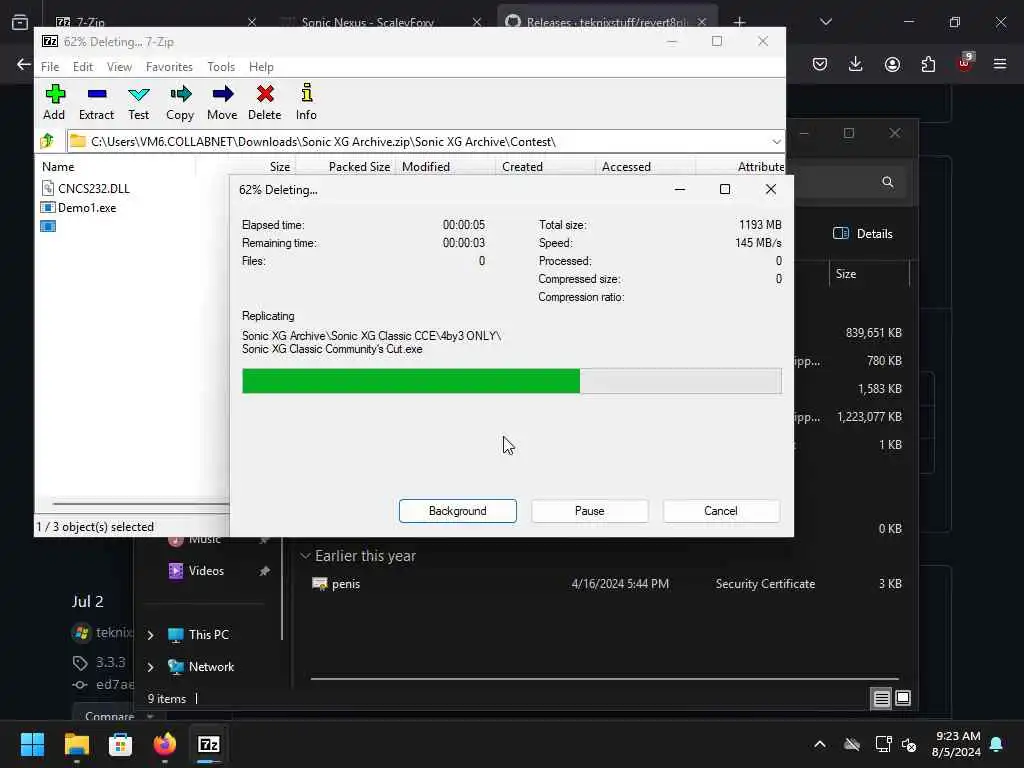Go back in Firefox
Screen dimensions: 1024x768
point(24,64)
